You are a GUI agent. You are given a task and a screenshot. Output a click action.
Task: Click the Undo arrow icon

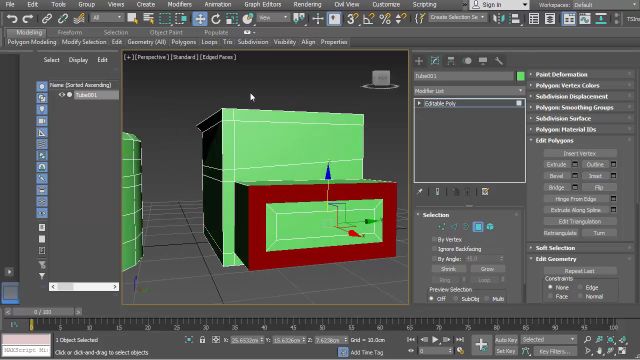12,19
